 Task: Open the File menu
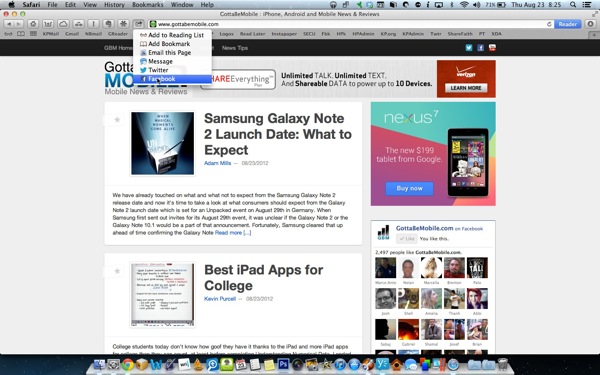click(x=52, y=5)
